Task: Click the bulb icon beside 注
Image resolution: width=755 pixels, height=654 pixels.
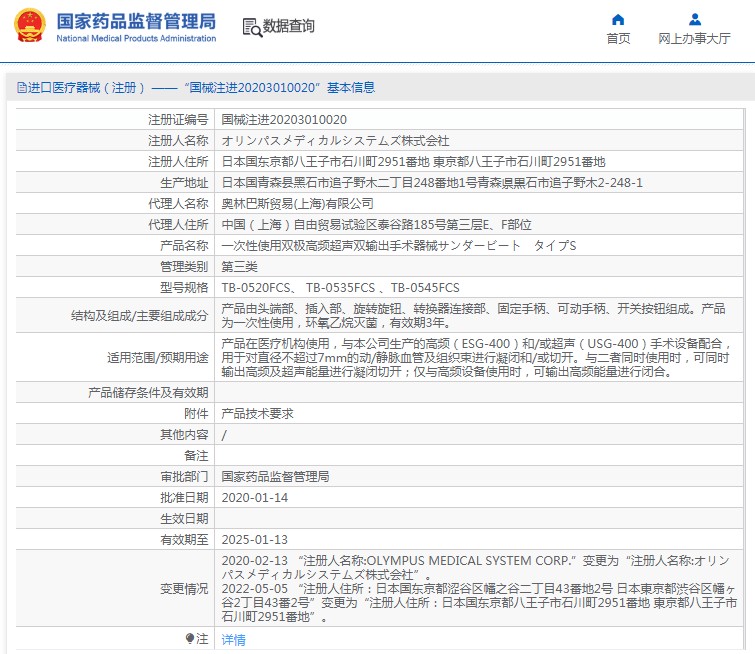Action: [190, 639]
